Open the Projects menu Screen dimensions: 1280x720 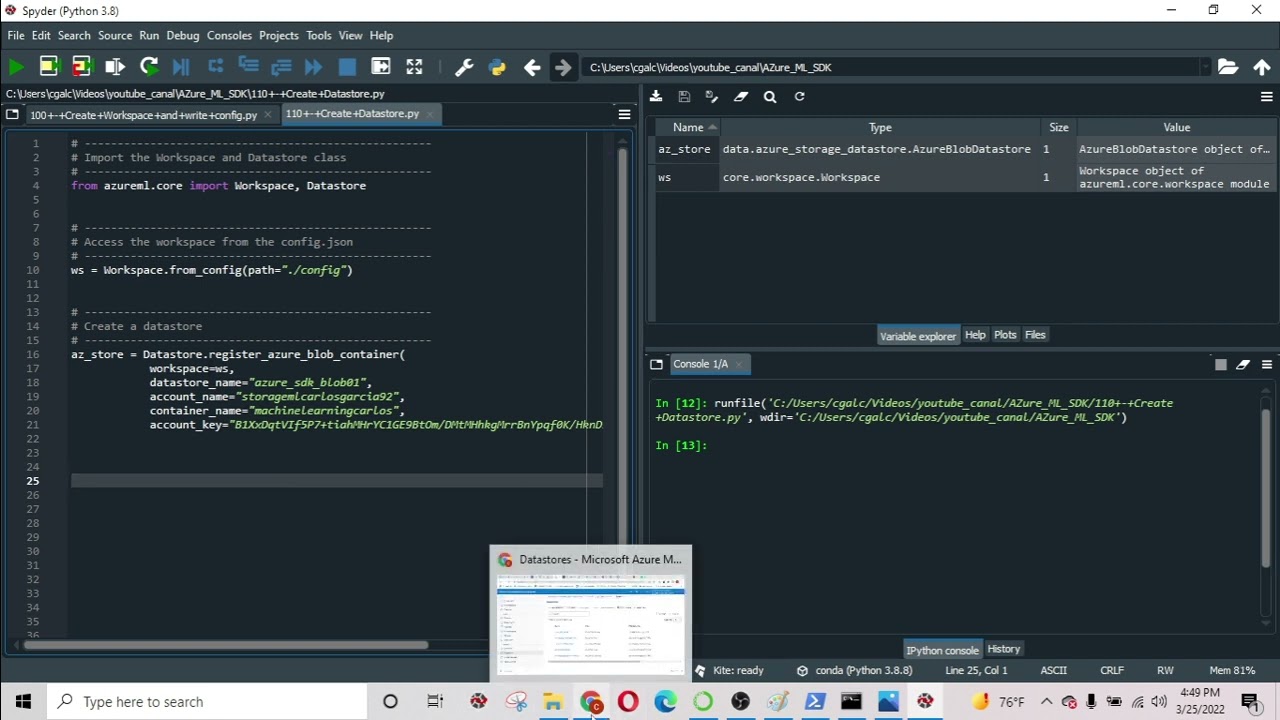pyautogui.click(x=279, y=35)
